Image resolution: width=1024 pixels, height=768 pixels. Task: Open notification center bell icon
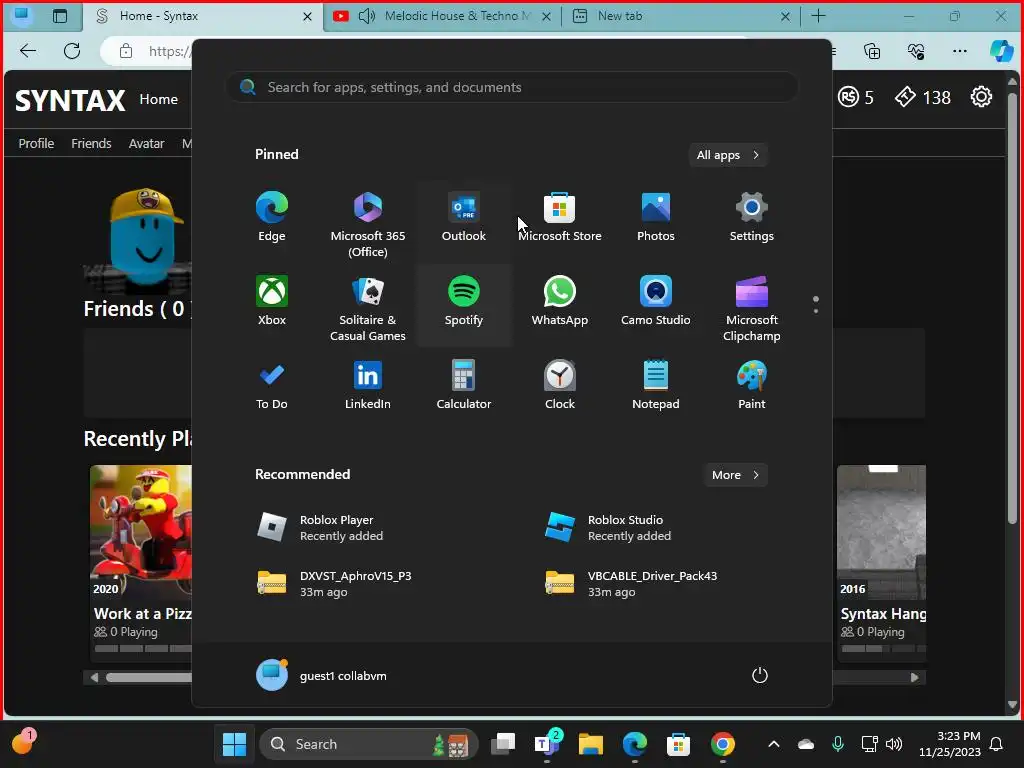click(x=997, y=744)
